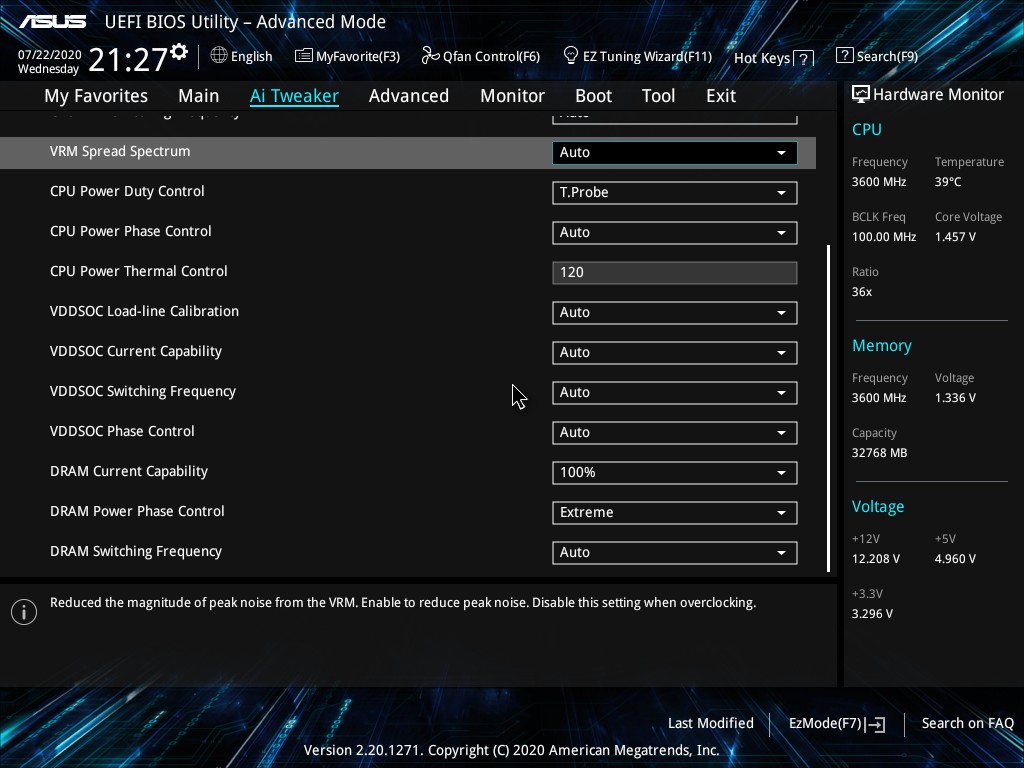Click Search on FAQ link

(x=967, y=723)
